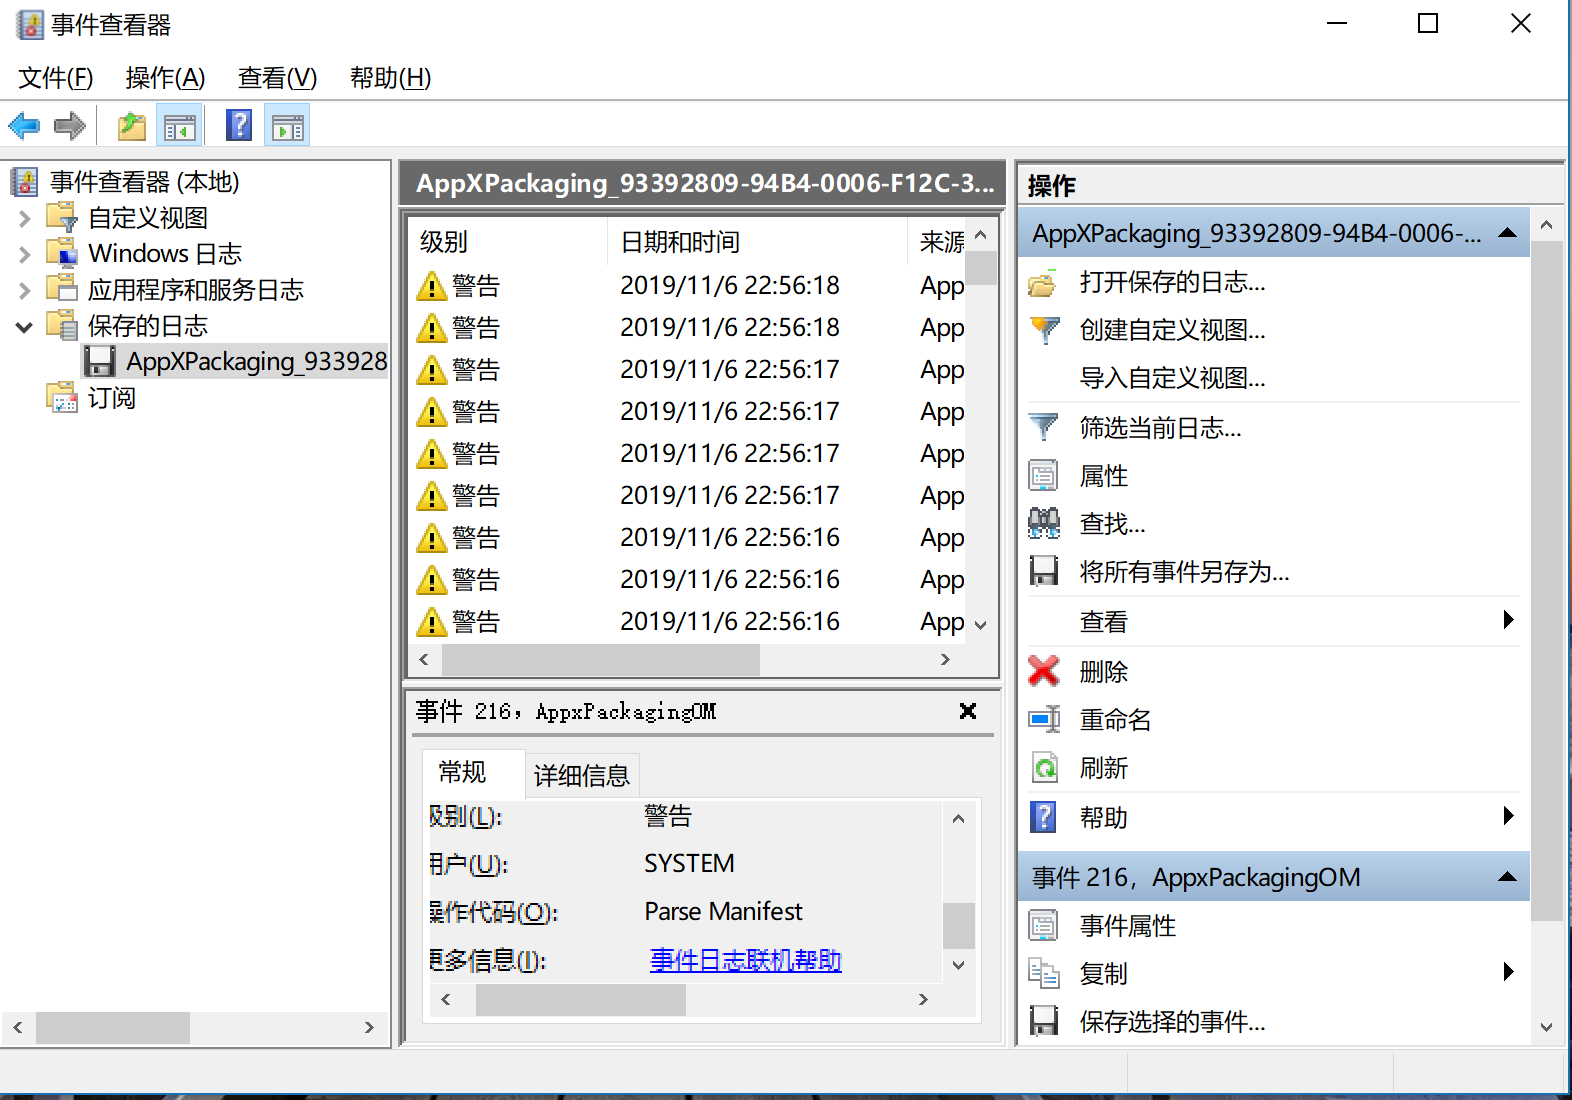This screenshot has width=1572, height=1100.
Task: Click the 打开保存的日志 folder icon
Action: point(1043,284)
